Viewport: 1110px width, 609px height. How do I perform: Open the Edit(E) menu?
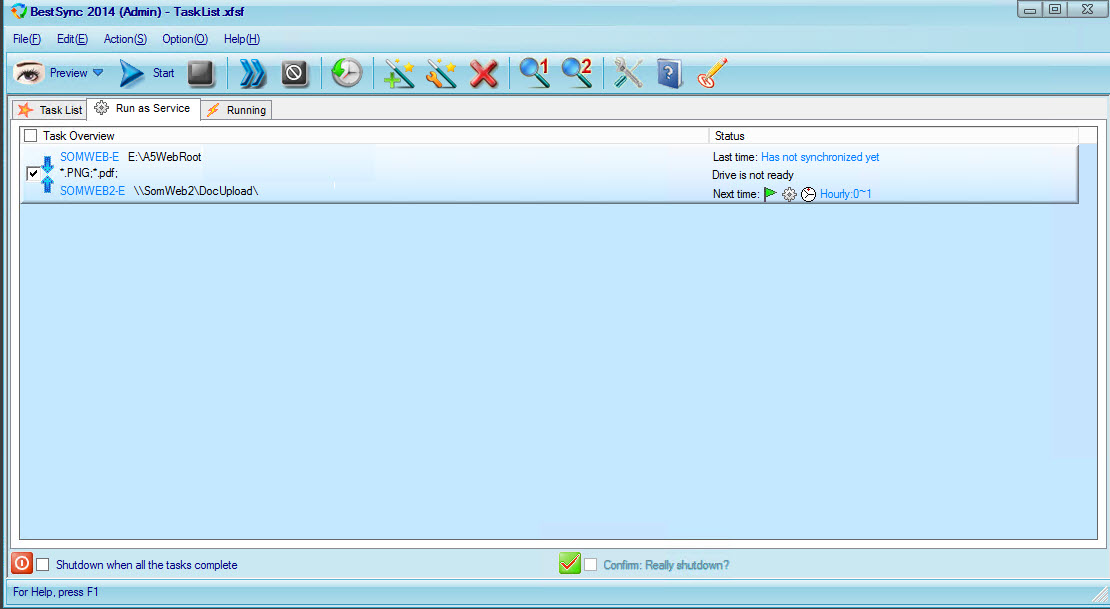pyautogui.click(x=72, y=39)
